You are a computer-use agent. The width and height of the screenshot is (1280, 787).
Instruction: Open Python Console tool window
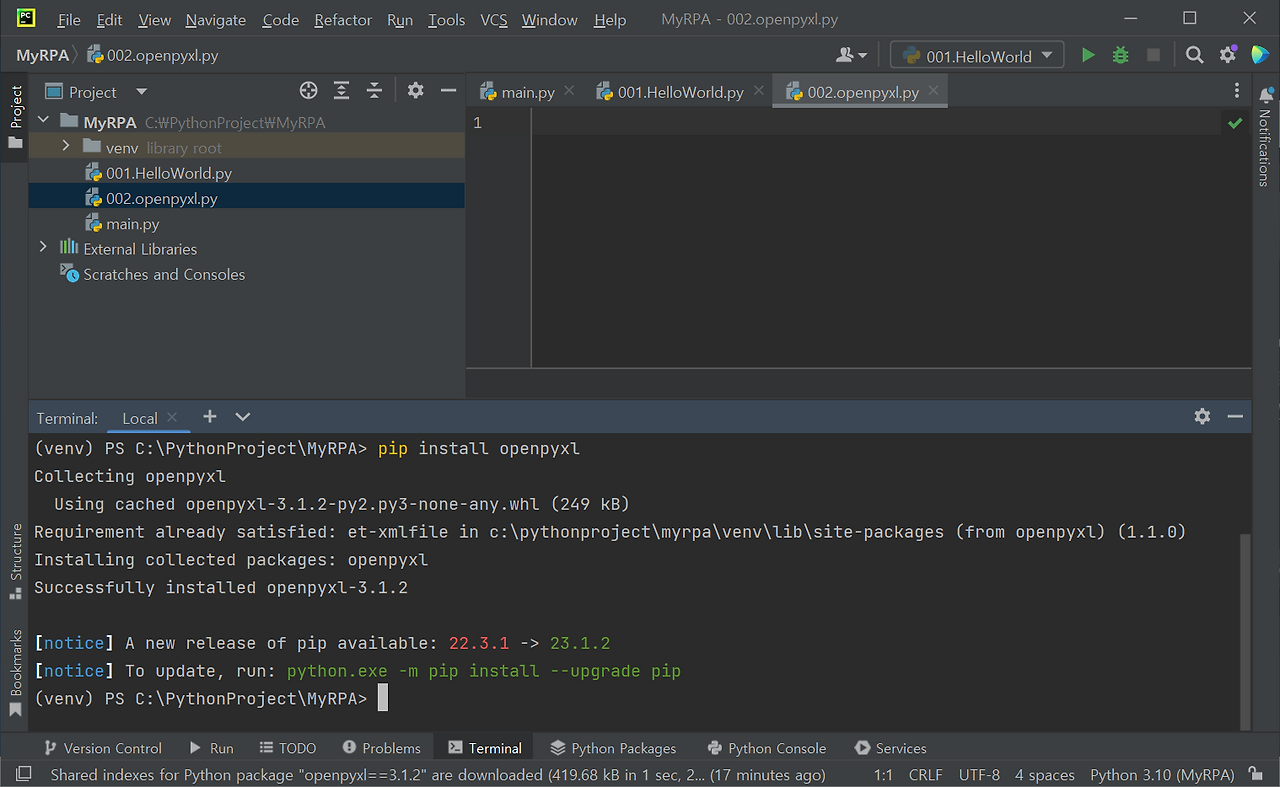[767, 748]
